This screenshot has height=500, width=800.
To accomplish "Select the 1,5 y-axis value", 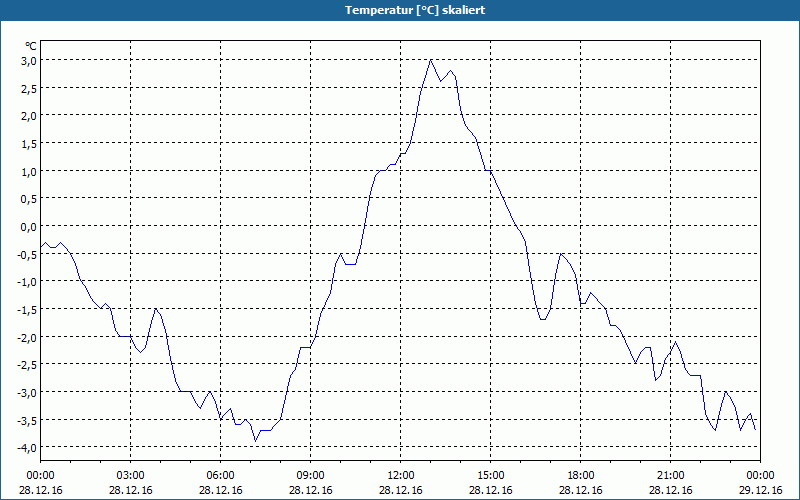I will tap(28, 144).
